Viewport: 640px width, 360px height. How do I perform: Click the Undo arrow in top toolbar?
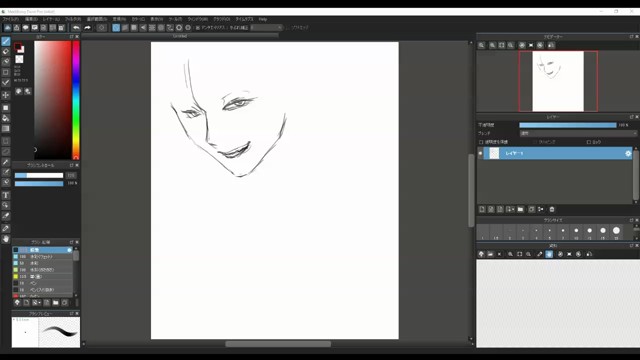76,28
